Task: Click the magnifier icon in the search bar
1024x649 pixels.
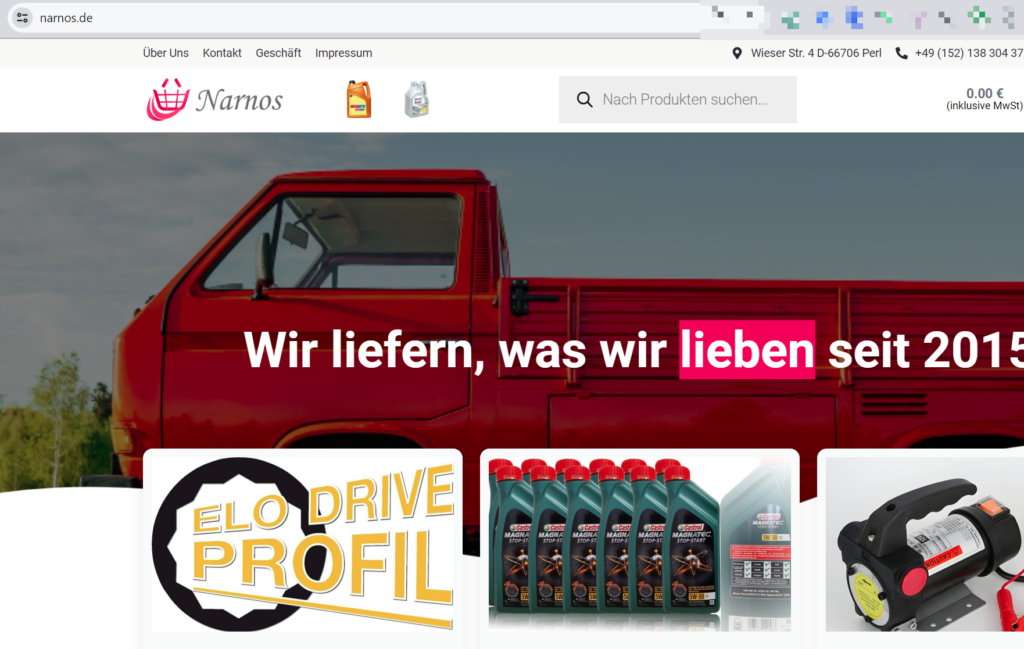Action: (585, 99)
